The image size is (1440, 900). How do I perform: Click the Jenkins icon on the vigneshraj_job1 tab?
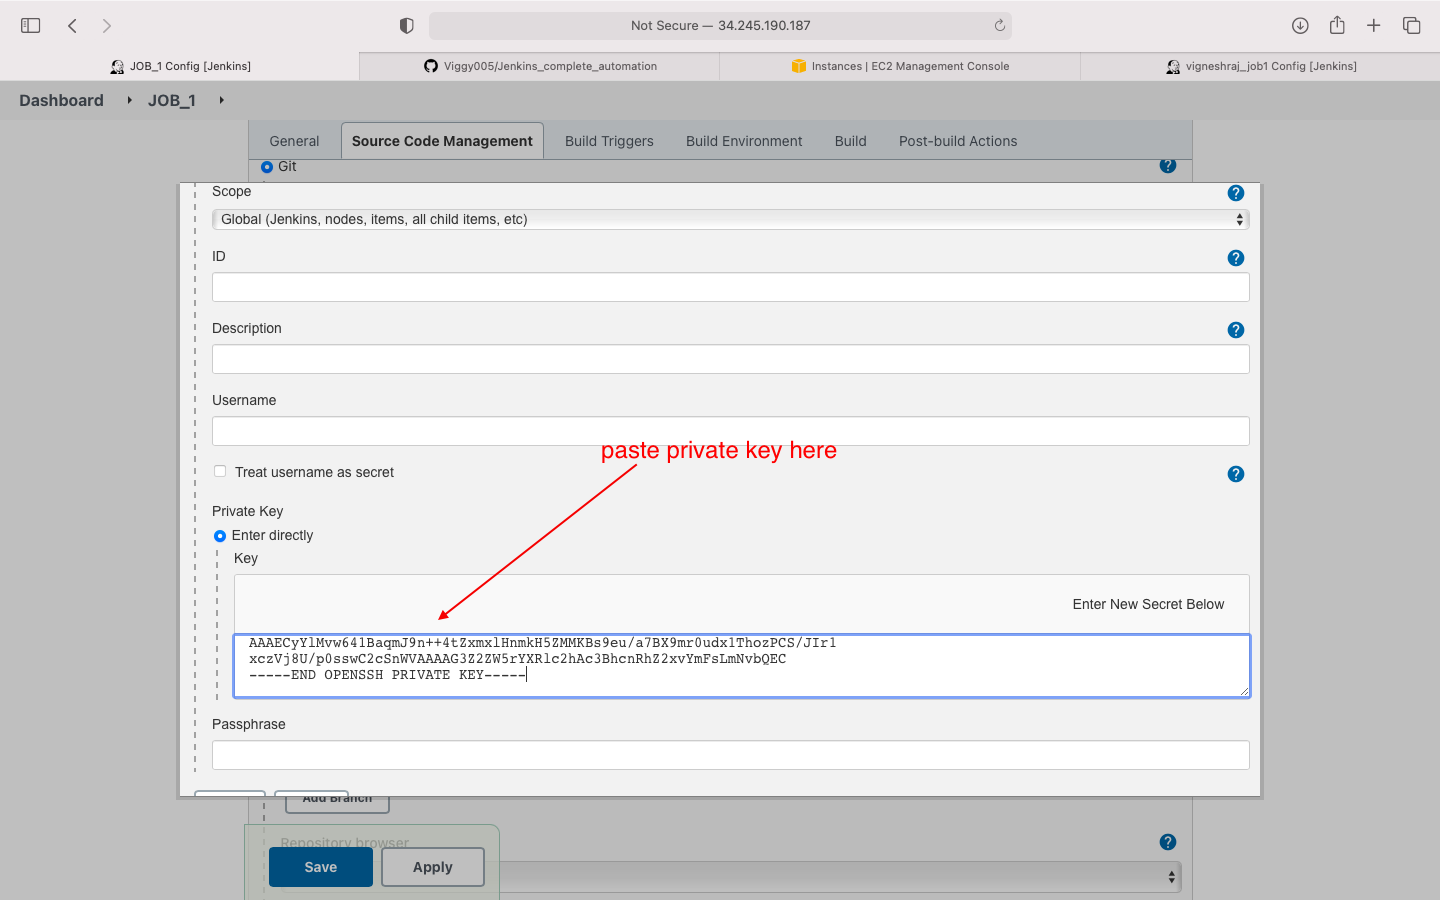1173,66
